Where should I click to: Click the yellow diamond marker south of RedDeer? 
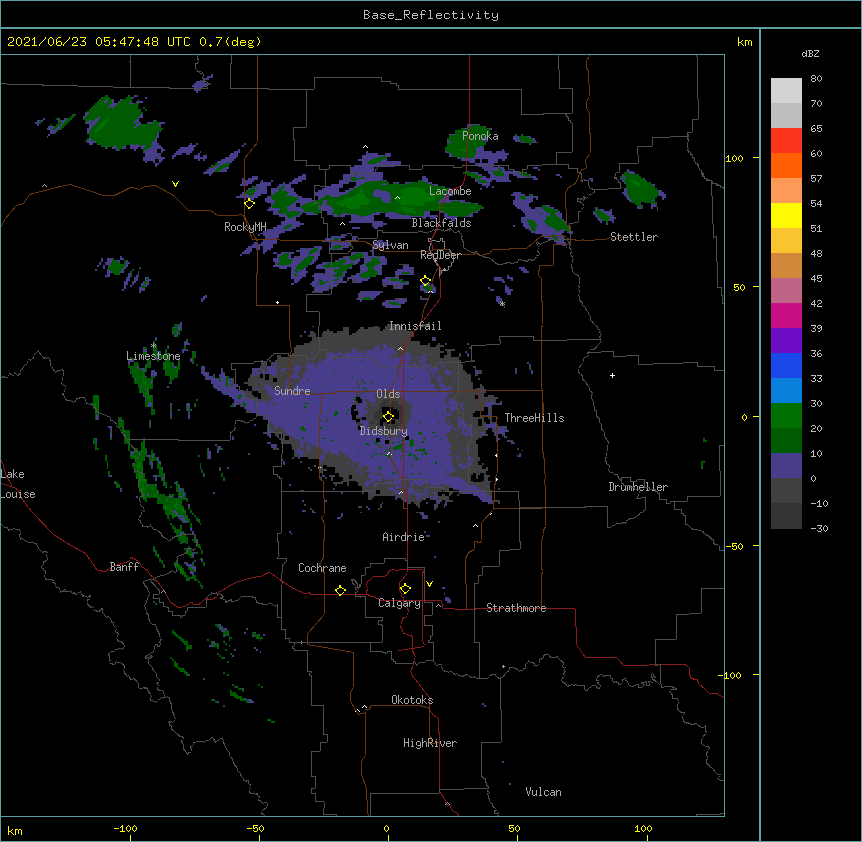426,281
